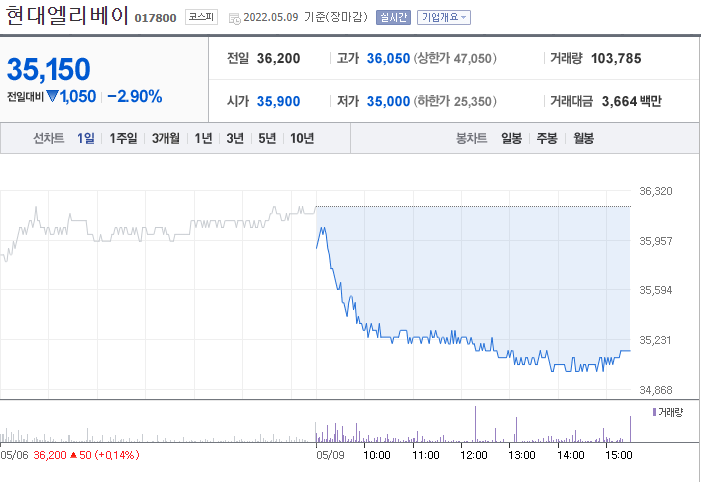701x482 pixels.
Task: Click the opening price 35,900
Action: click(x=278, y=101)
